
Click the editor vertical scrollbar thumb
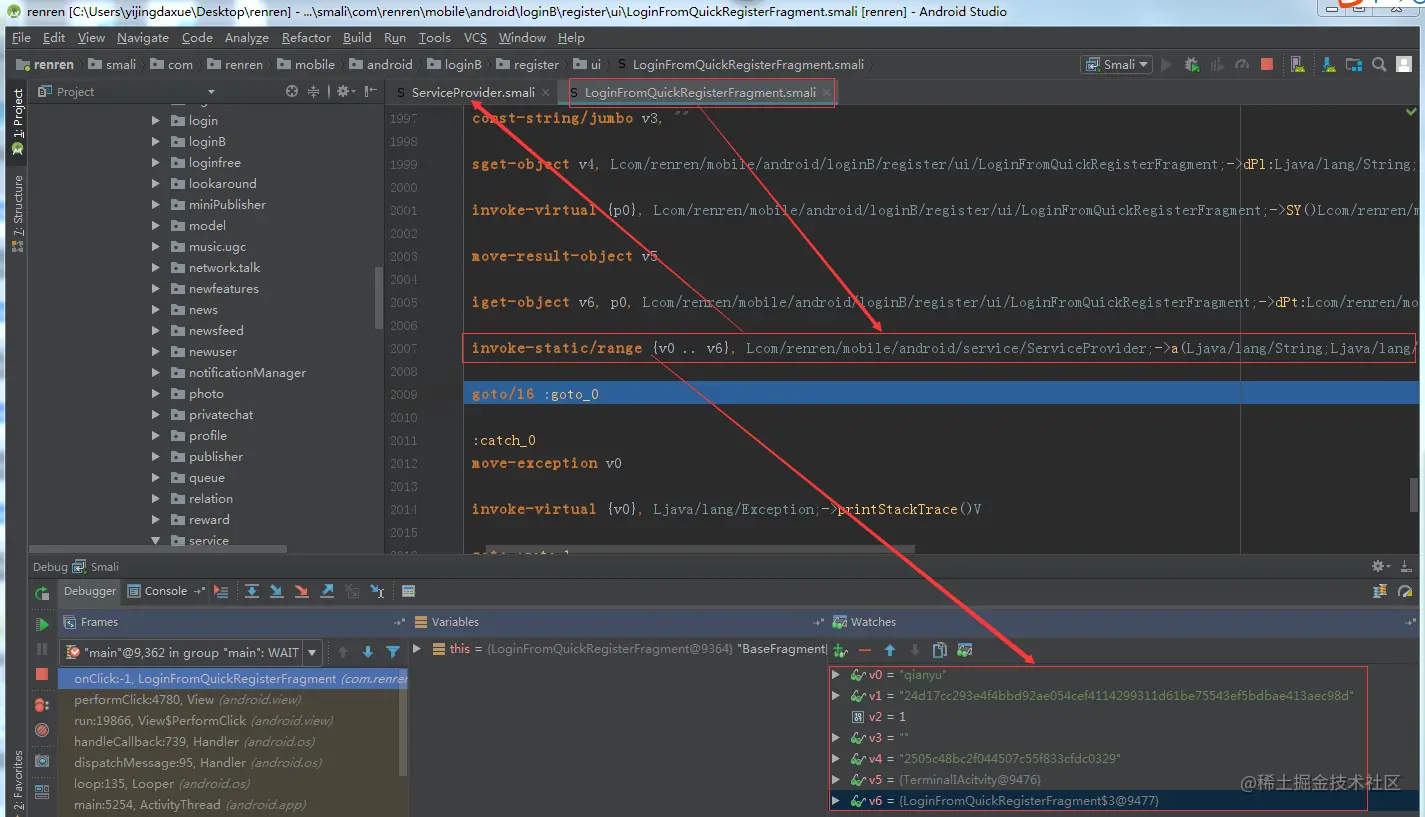pyautogui.click(x=1414, y=494)
